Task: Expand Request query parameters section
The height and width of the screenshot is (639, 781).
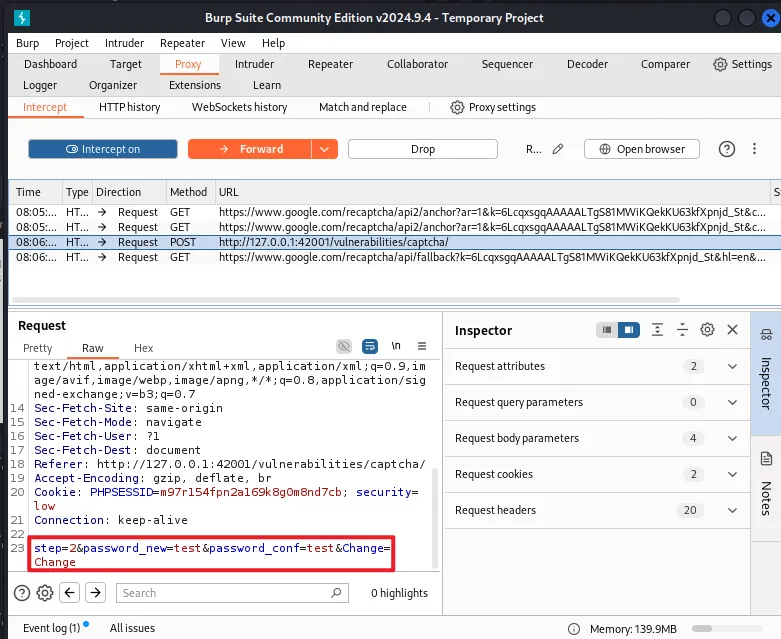Action: 732,402
